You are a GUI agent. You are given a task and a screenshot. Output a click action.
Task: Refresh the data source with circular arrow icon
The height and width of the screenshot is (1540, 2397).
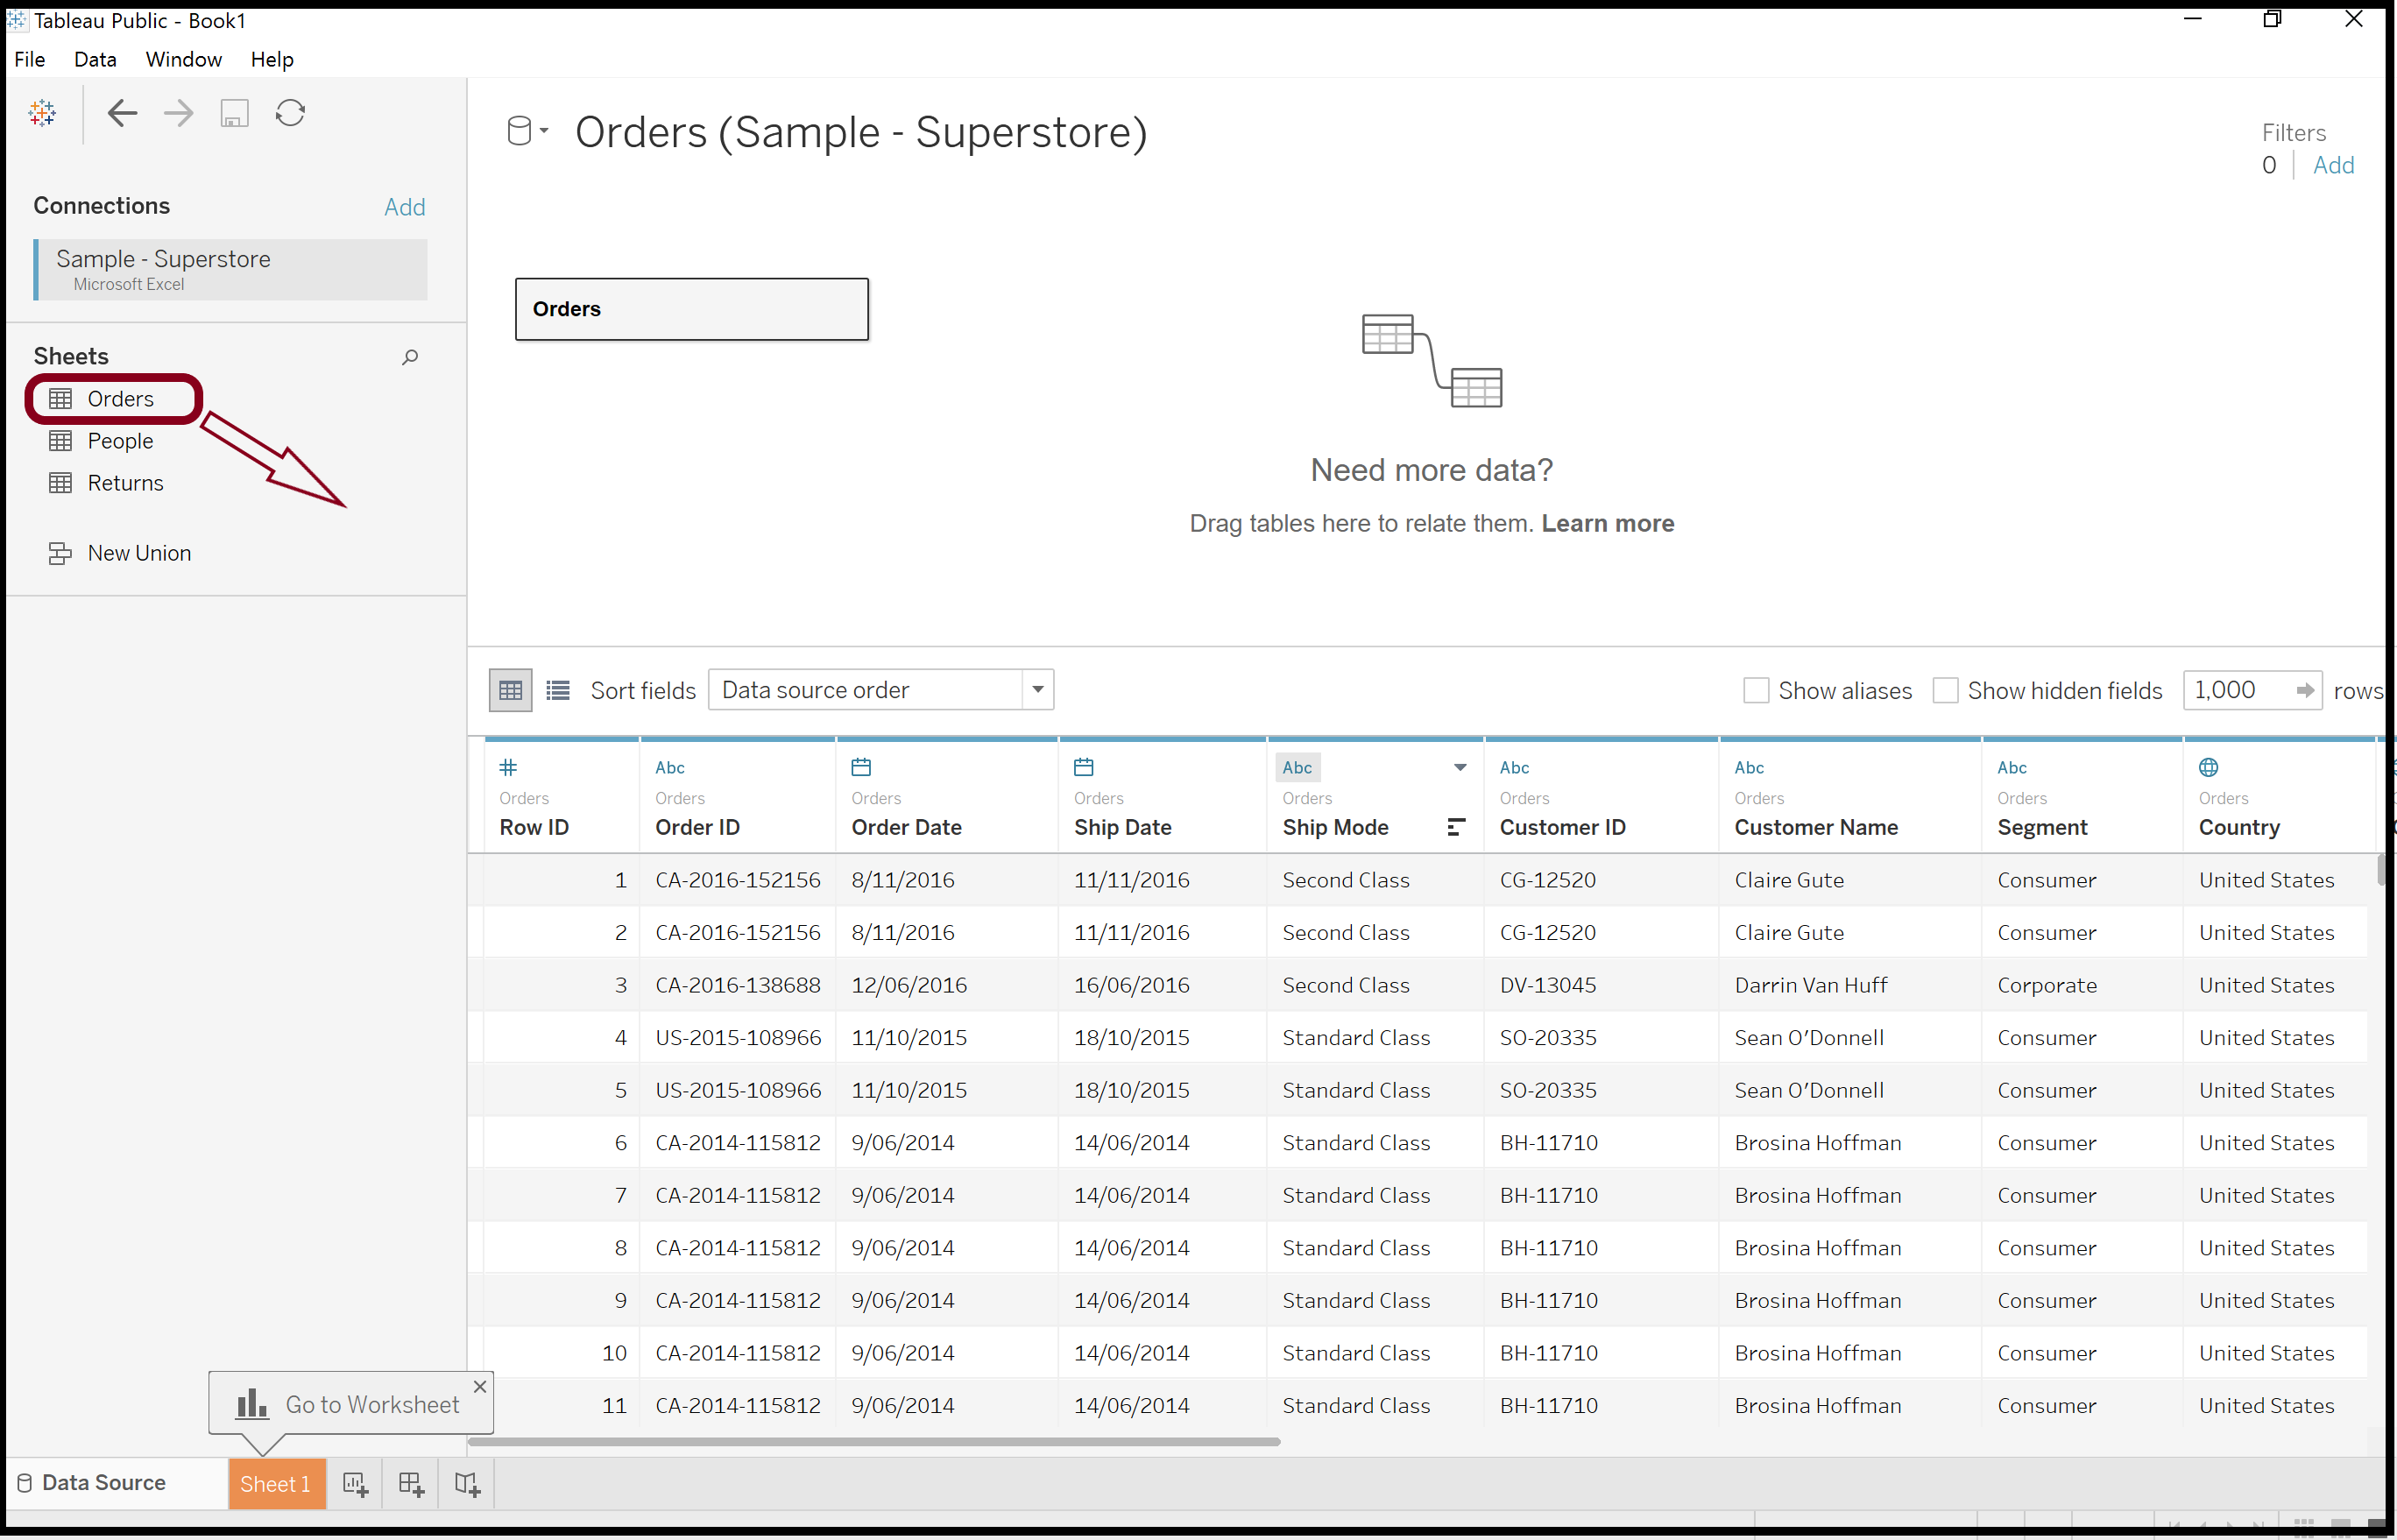pyautogui.click(x=290, y=113)
